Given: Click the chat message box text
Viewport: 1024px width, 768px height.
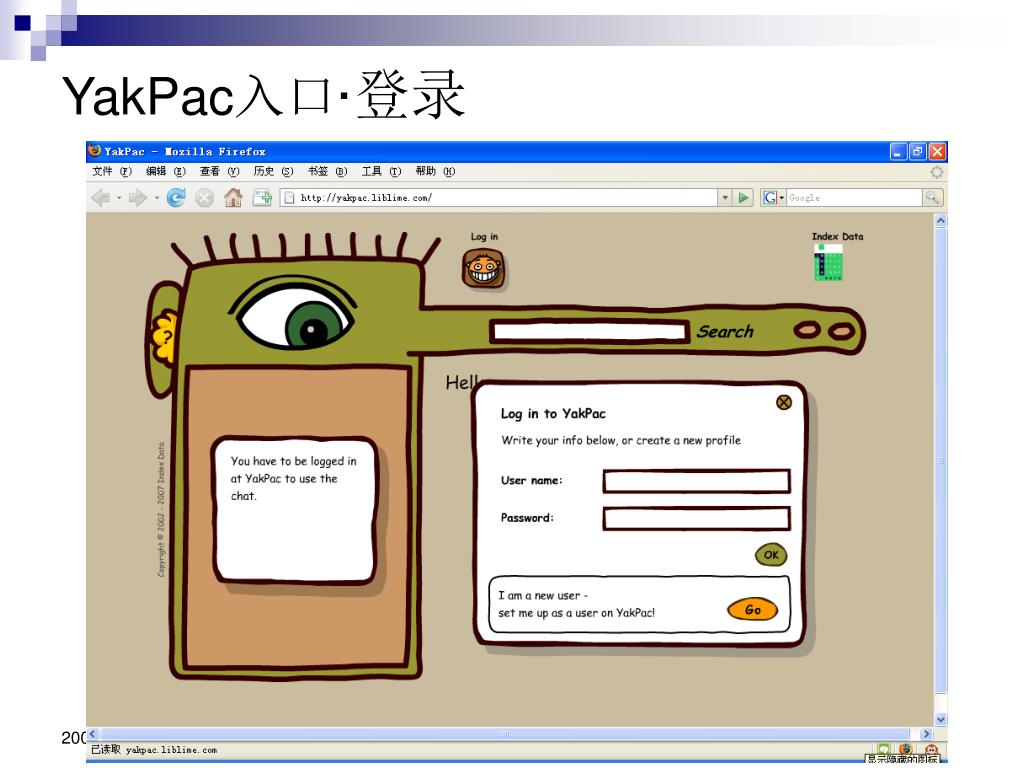Looking at the screenshot, I should 293,479.
